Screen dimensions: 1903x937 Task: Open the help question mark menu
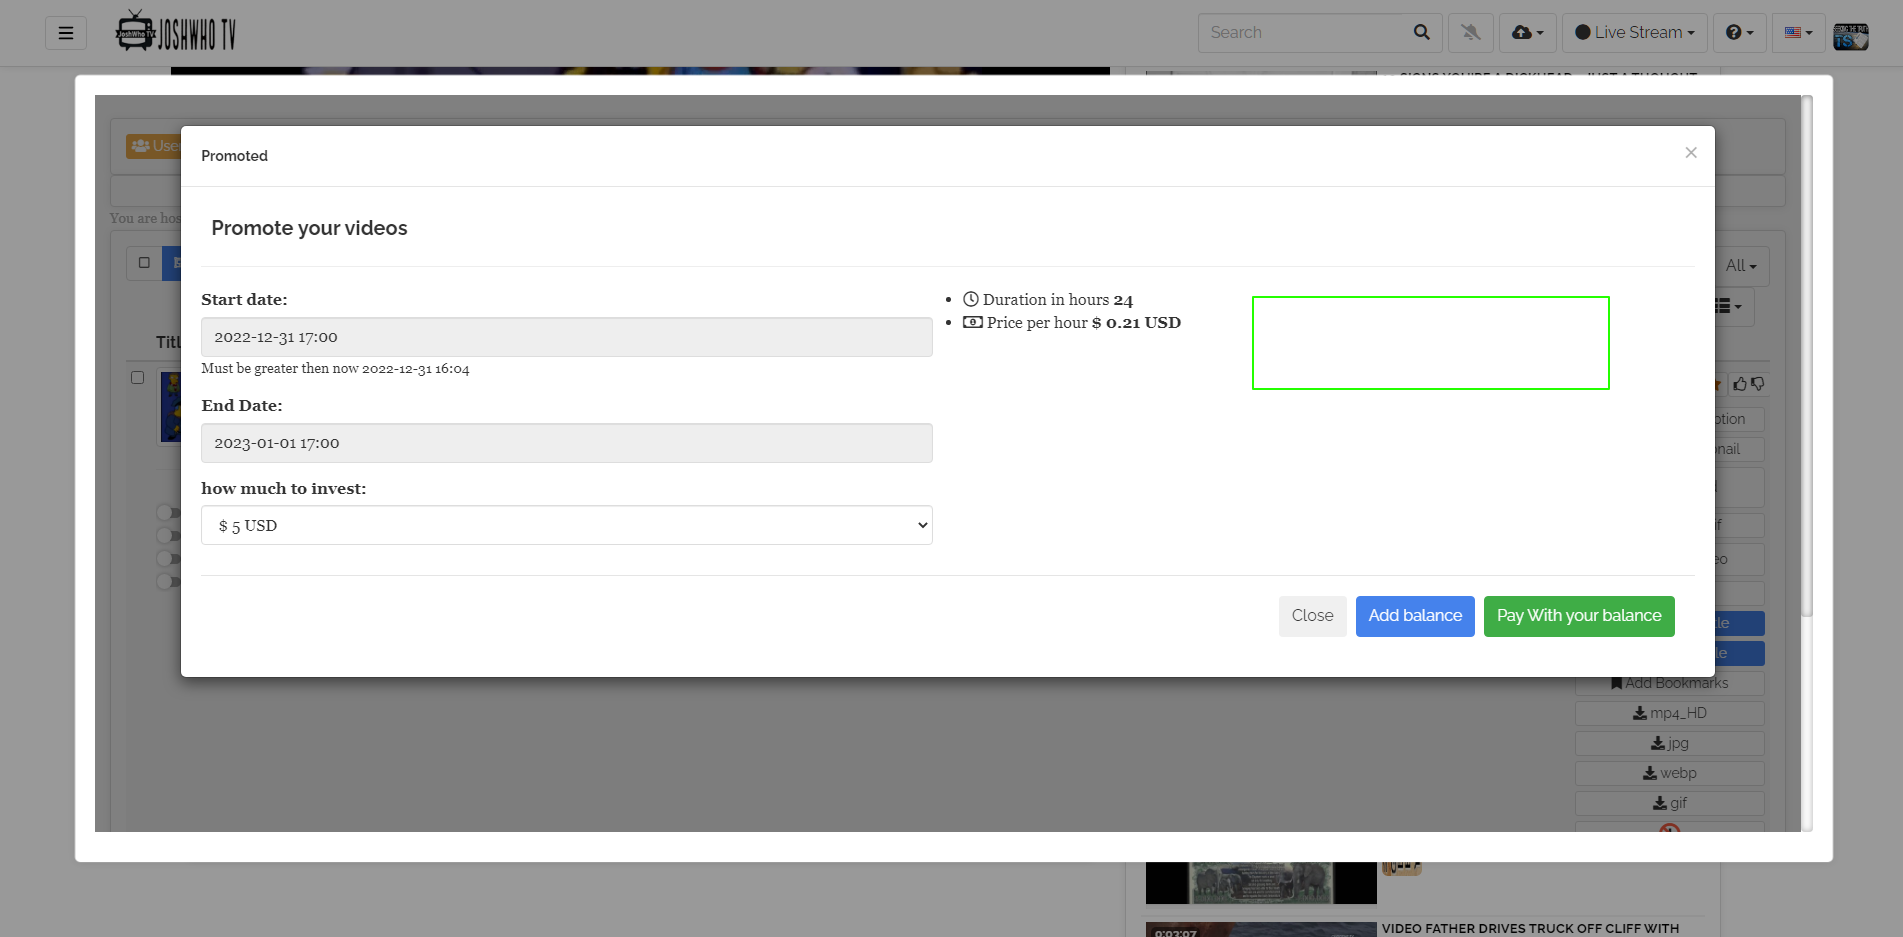[1740, 33]
